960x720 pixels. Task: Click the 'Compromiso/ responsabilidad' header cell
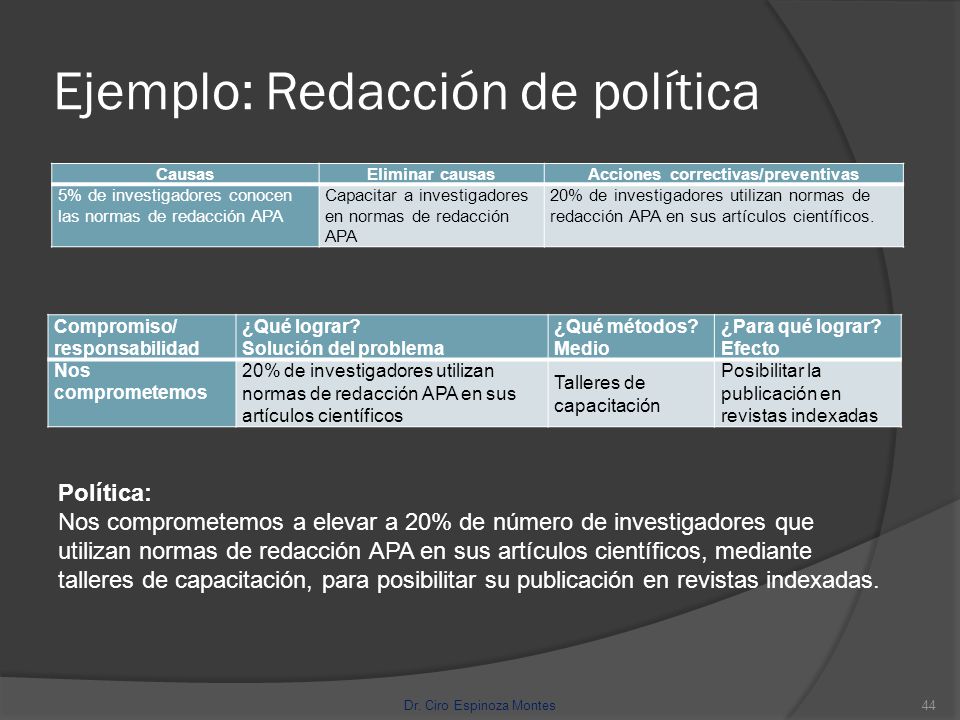click(x=141, y=337)
